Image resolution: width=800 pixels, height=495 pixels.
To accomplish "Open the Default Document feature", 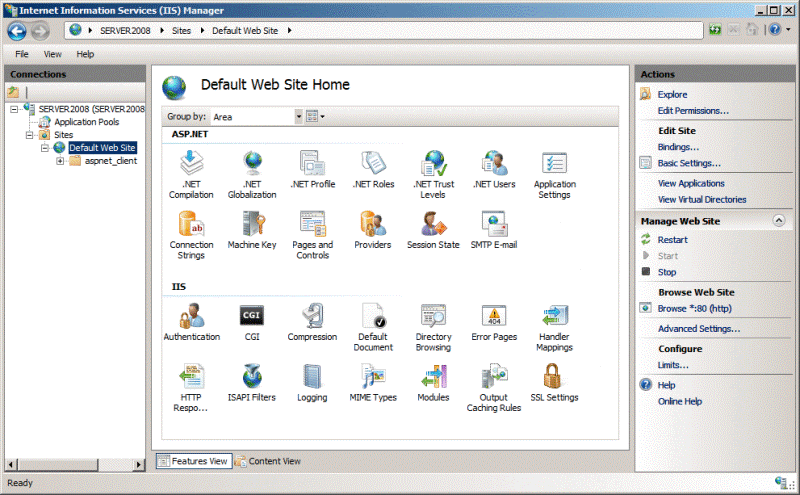I will (x=373, y=327).
